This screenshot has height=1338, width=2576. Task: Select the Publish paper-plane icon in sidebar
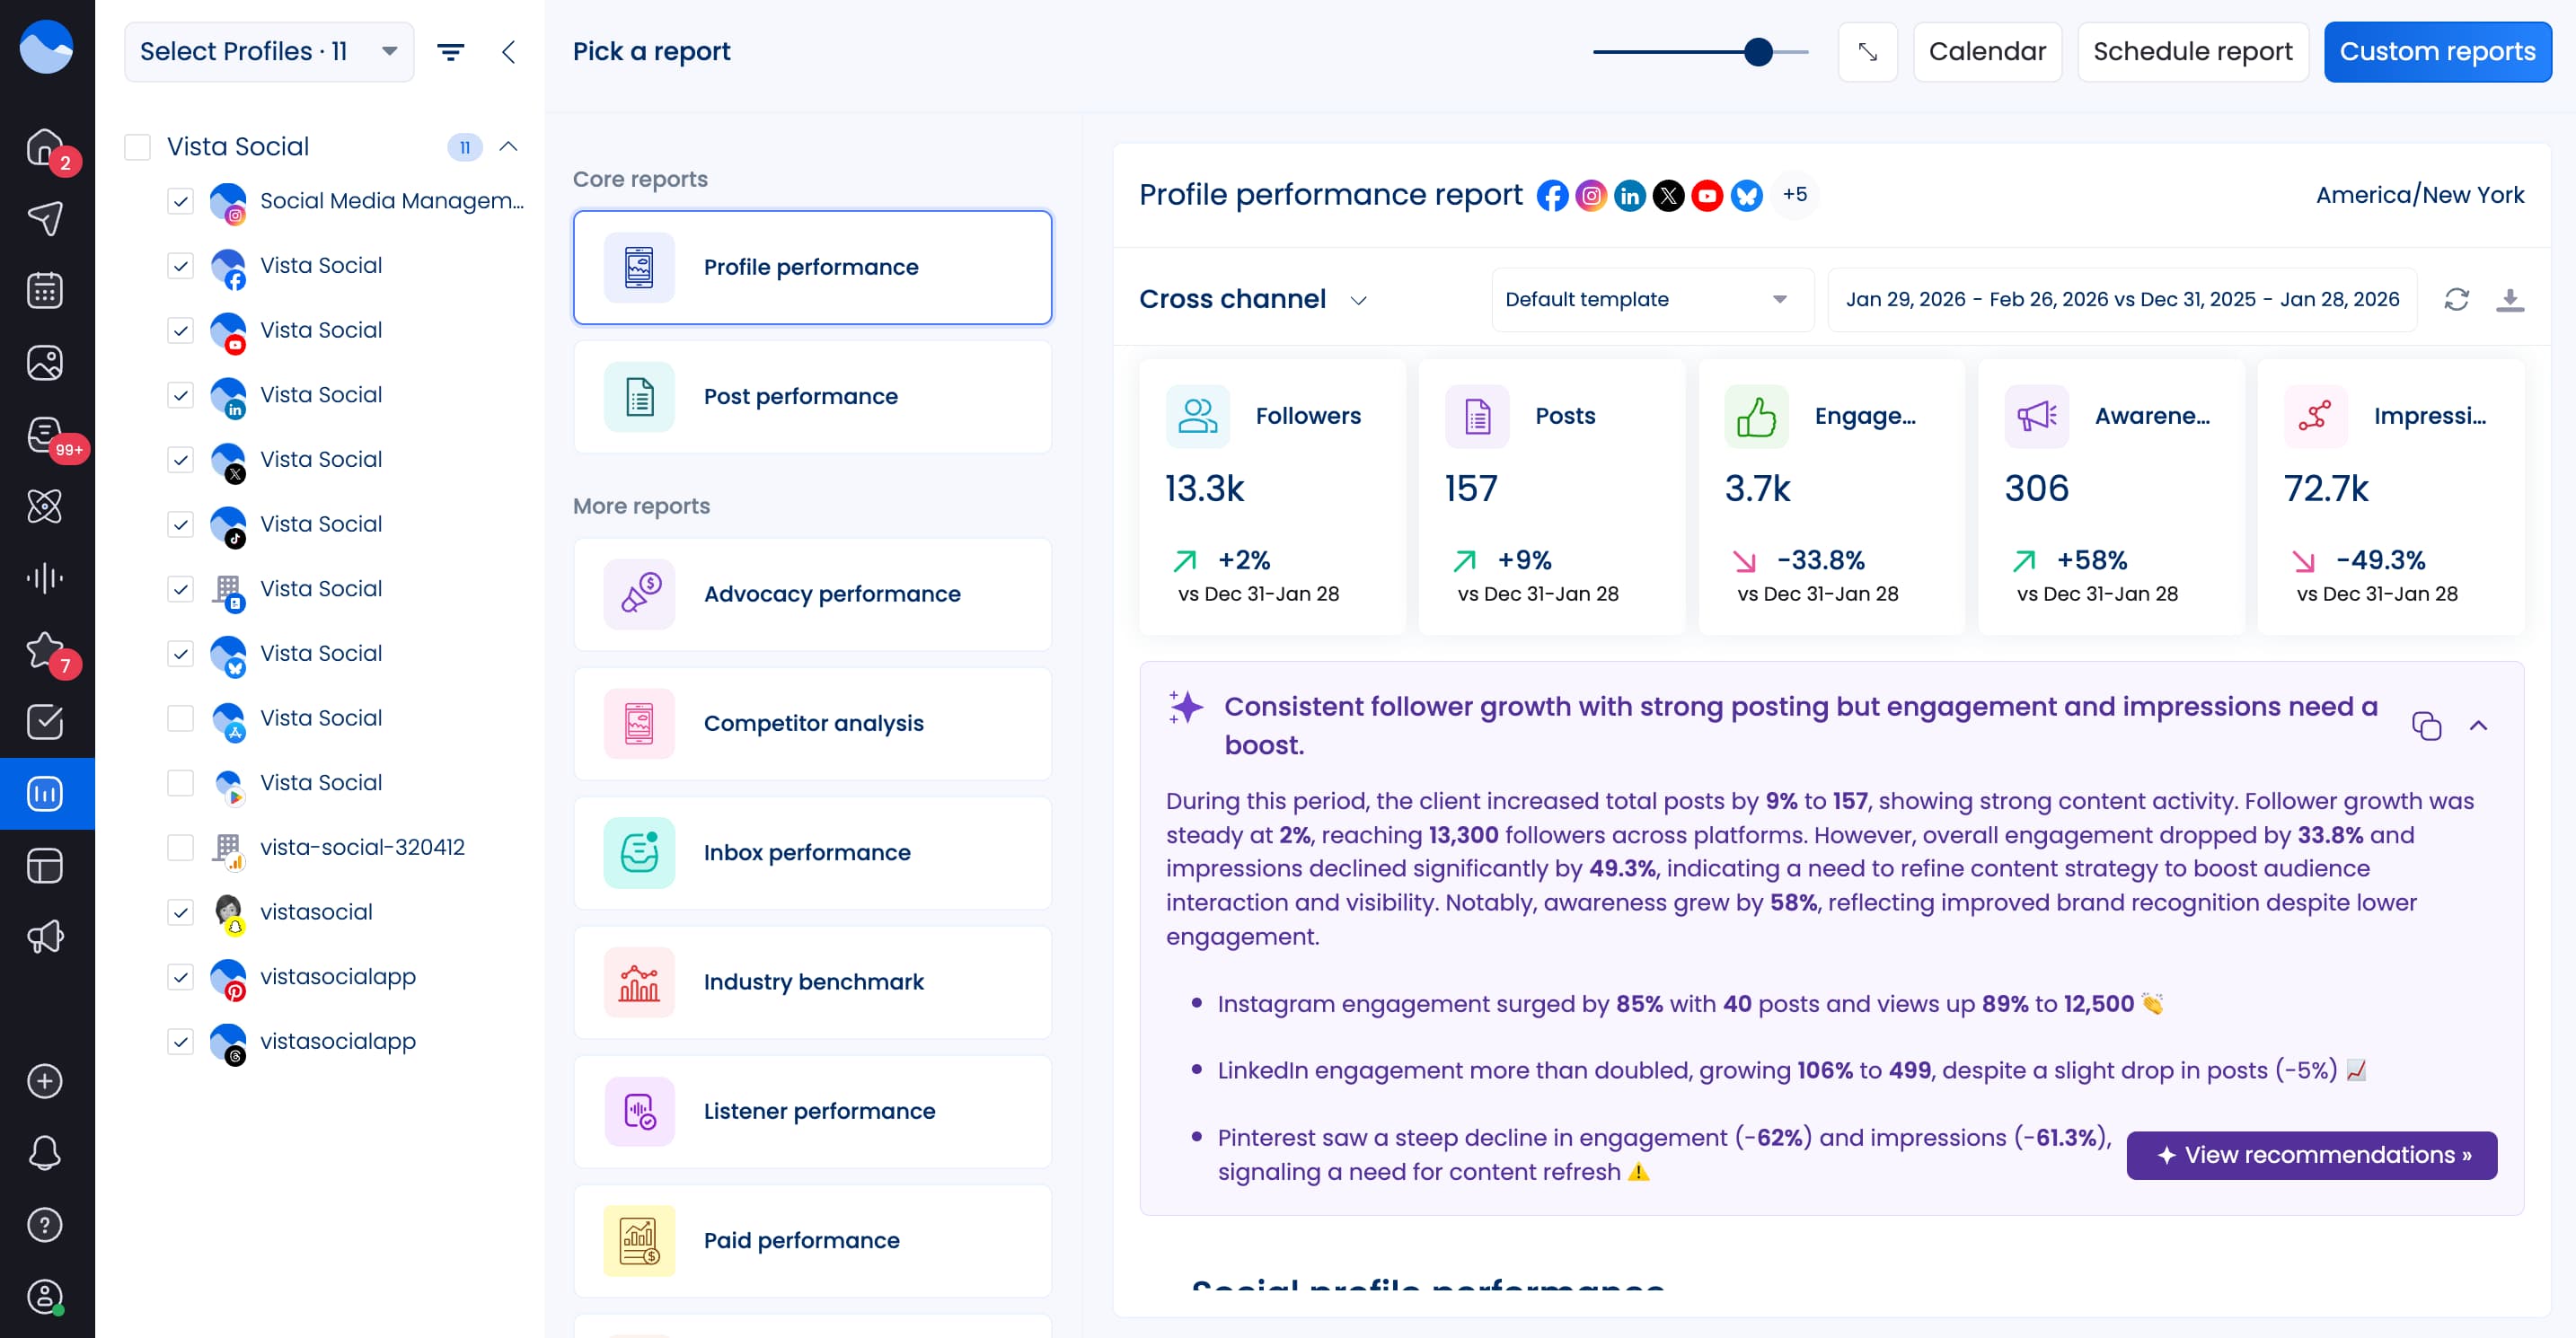click(x=45, y=218)
